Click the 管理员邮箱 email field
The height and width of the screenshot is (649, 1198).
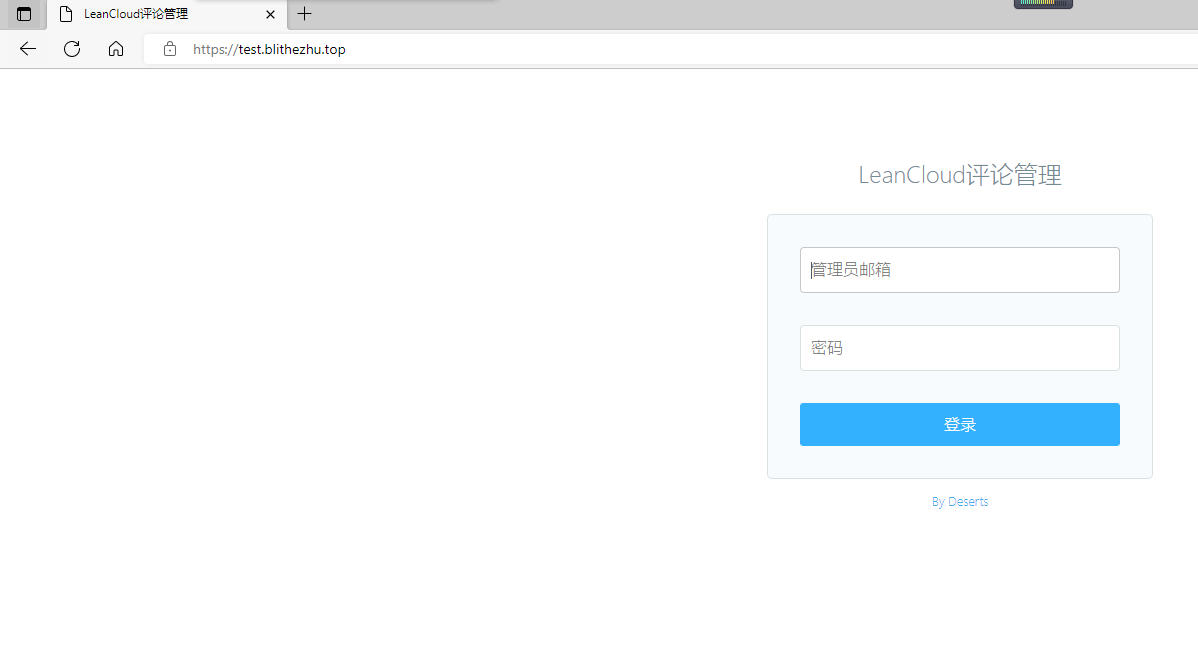coord(959,270)
